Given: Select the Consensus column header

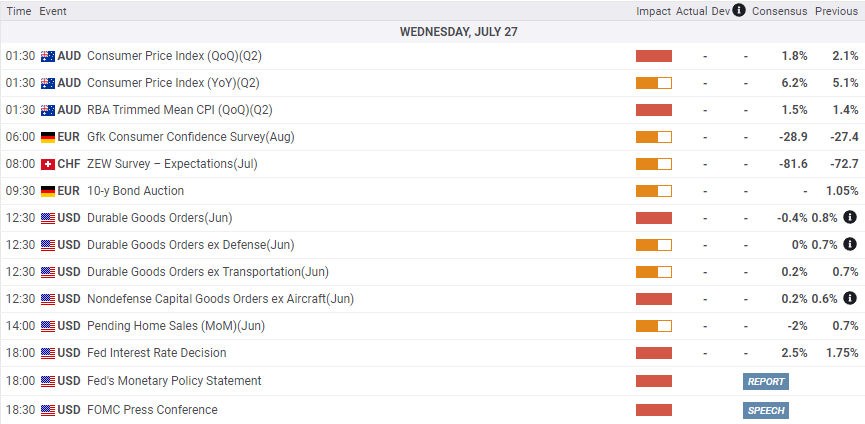Looking at the screenshot, I should [779, 11].
